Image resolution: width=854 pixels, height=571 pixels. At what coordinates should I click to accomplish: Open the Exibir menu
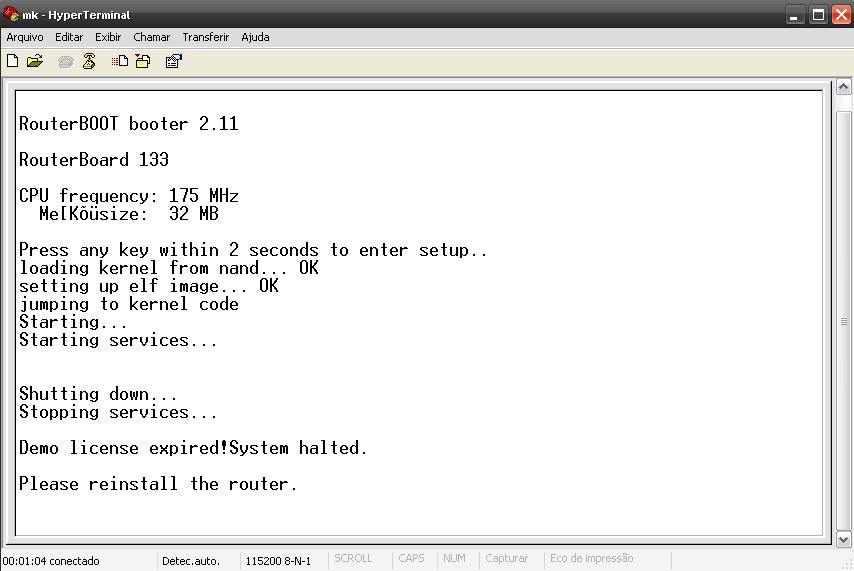[x=108, y=37]
